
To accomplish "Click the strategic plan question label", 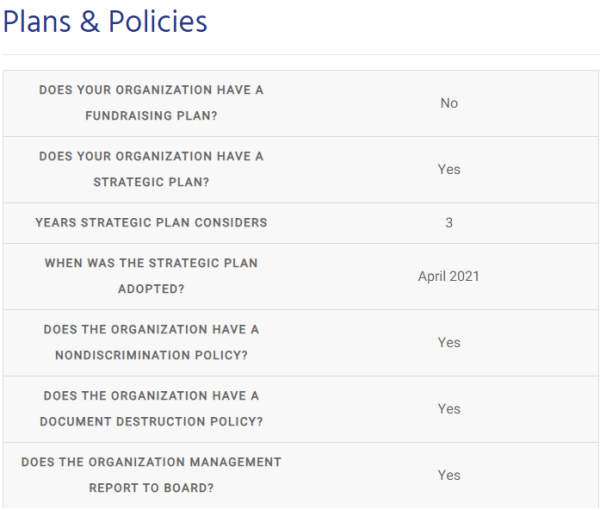I will click(x=151, y=169).
